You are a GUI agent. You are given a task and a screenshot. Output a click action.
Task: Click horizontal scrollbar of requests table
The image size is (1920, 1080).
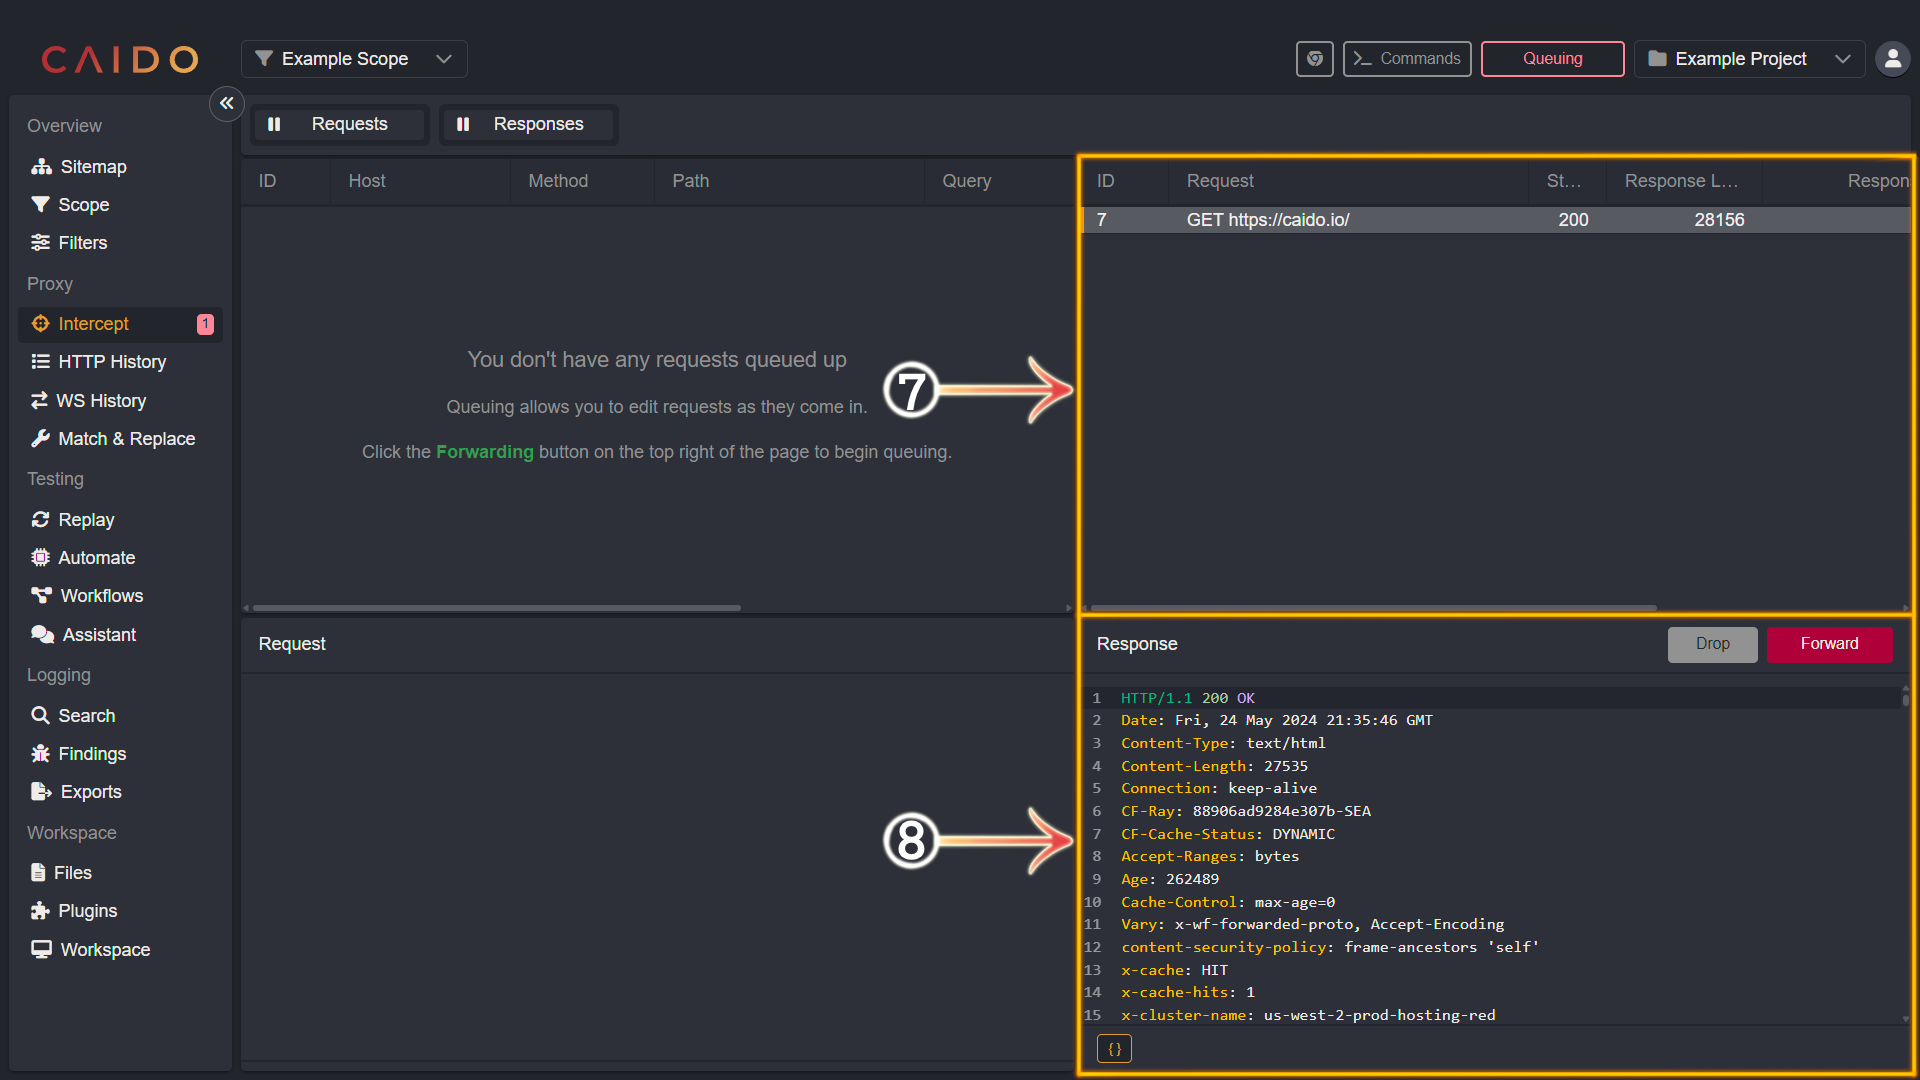point(497,608)
